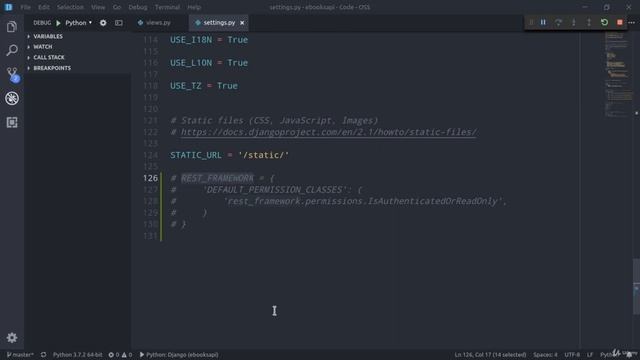Click the synchronize changes icon in status bar
This screenshot has height=360, width=640.
coord(43,355)
